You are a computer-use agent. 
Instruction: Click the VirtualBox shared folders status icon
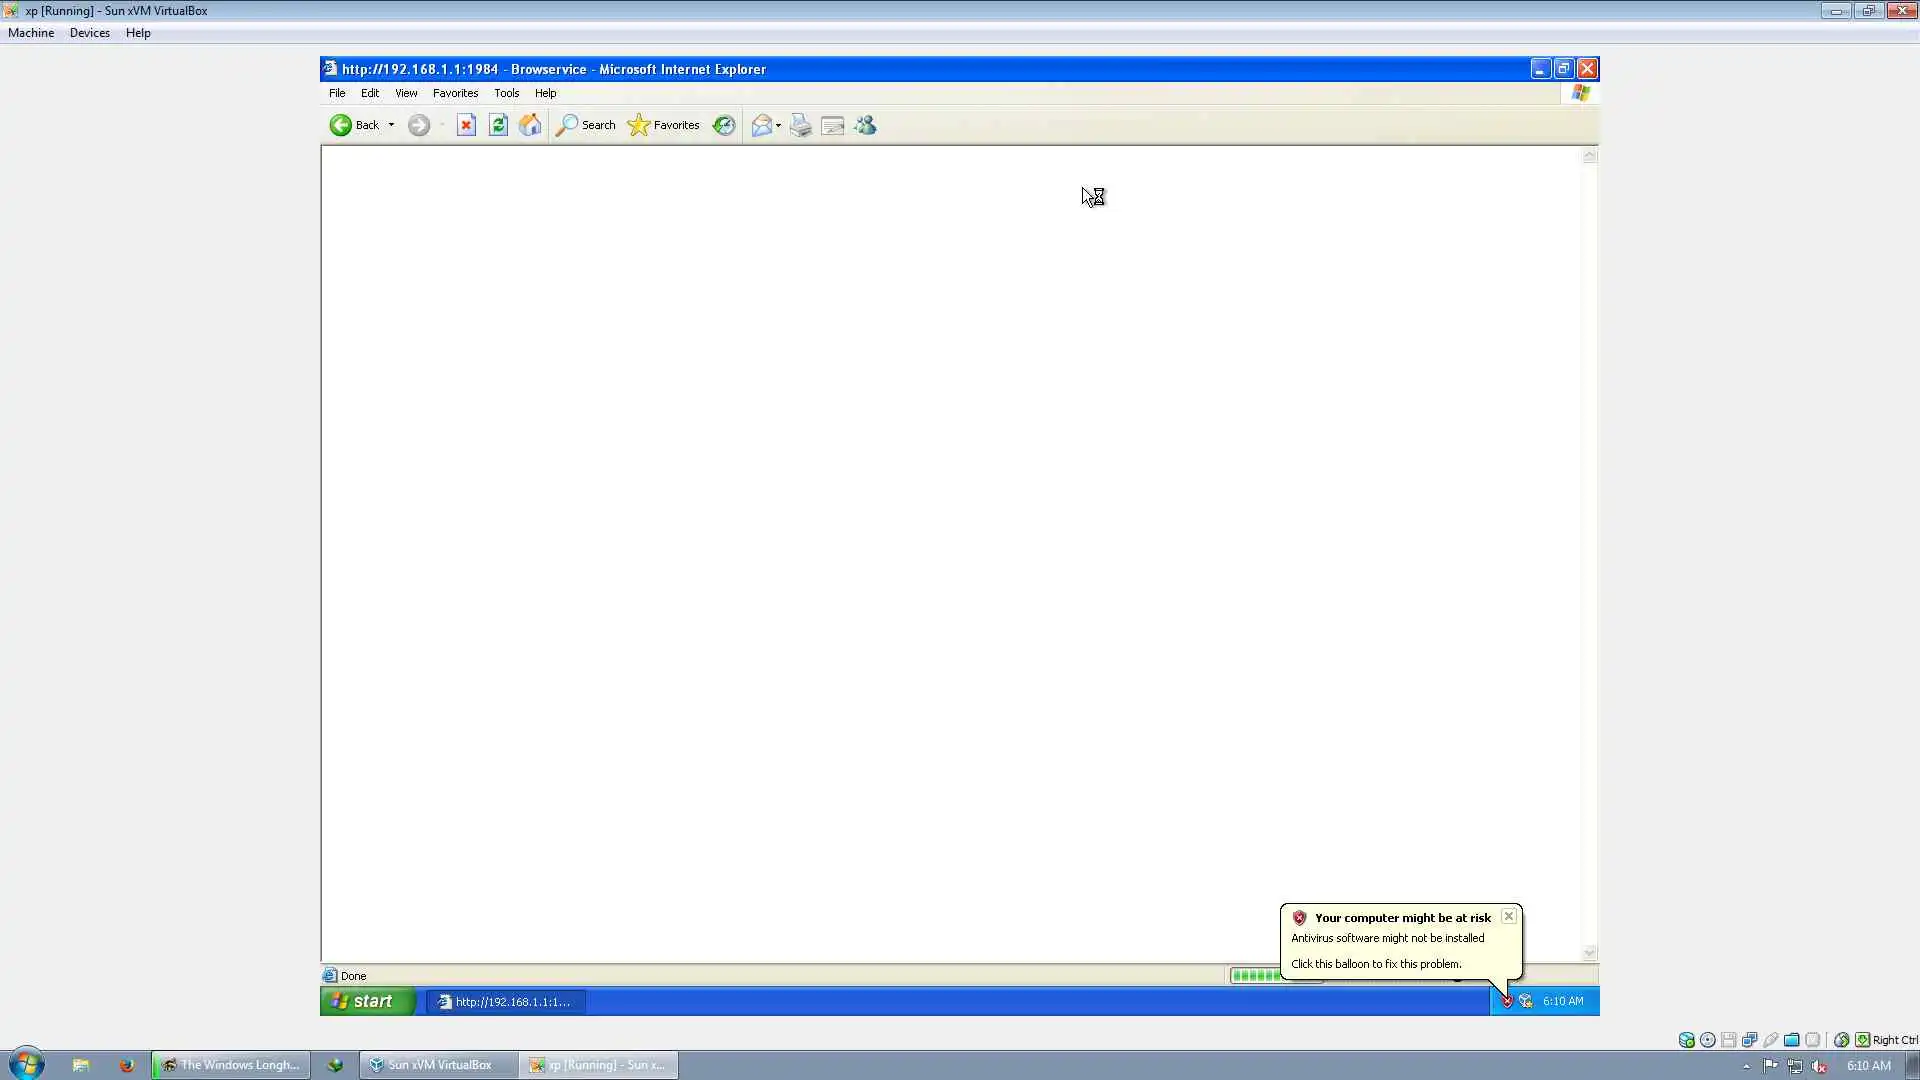[x=1791, y=1040]
